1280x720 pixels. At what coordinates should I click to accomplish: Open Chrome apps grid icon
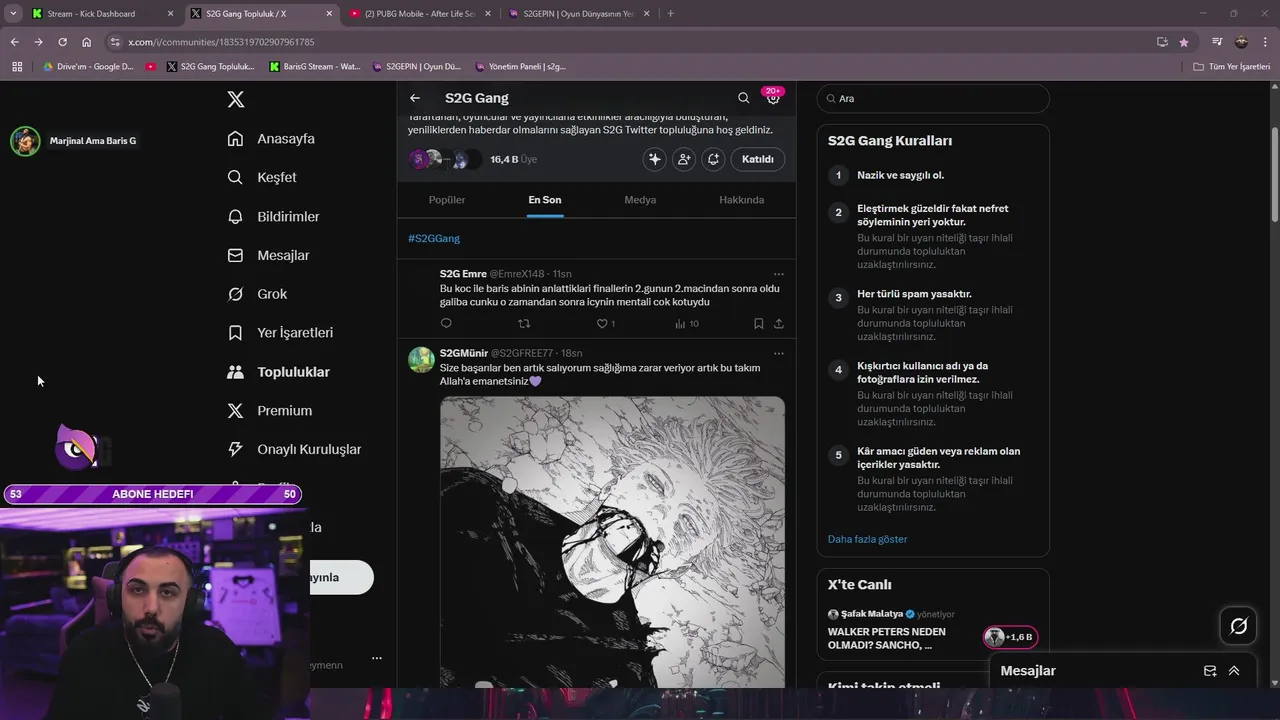click(17, 67)
